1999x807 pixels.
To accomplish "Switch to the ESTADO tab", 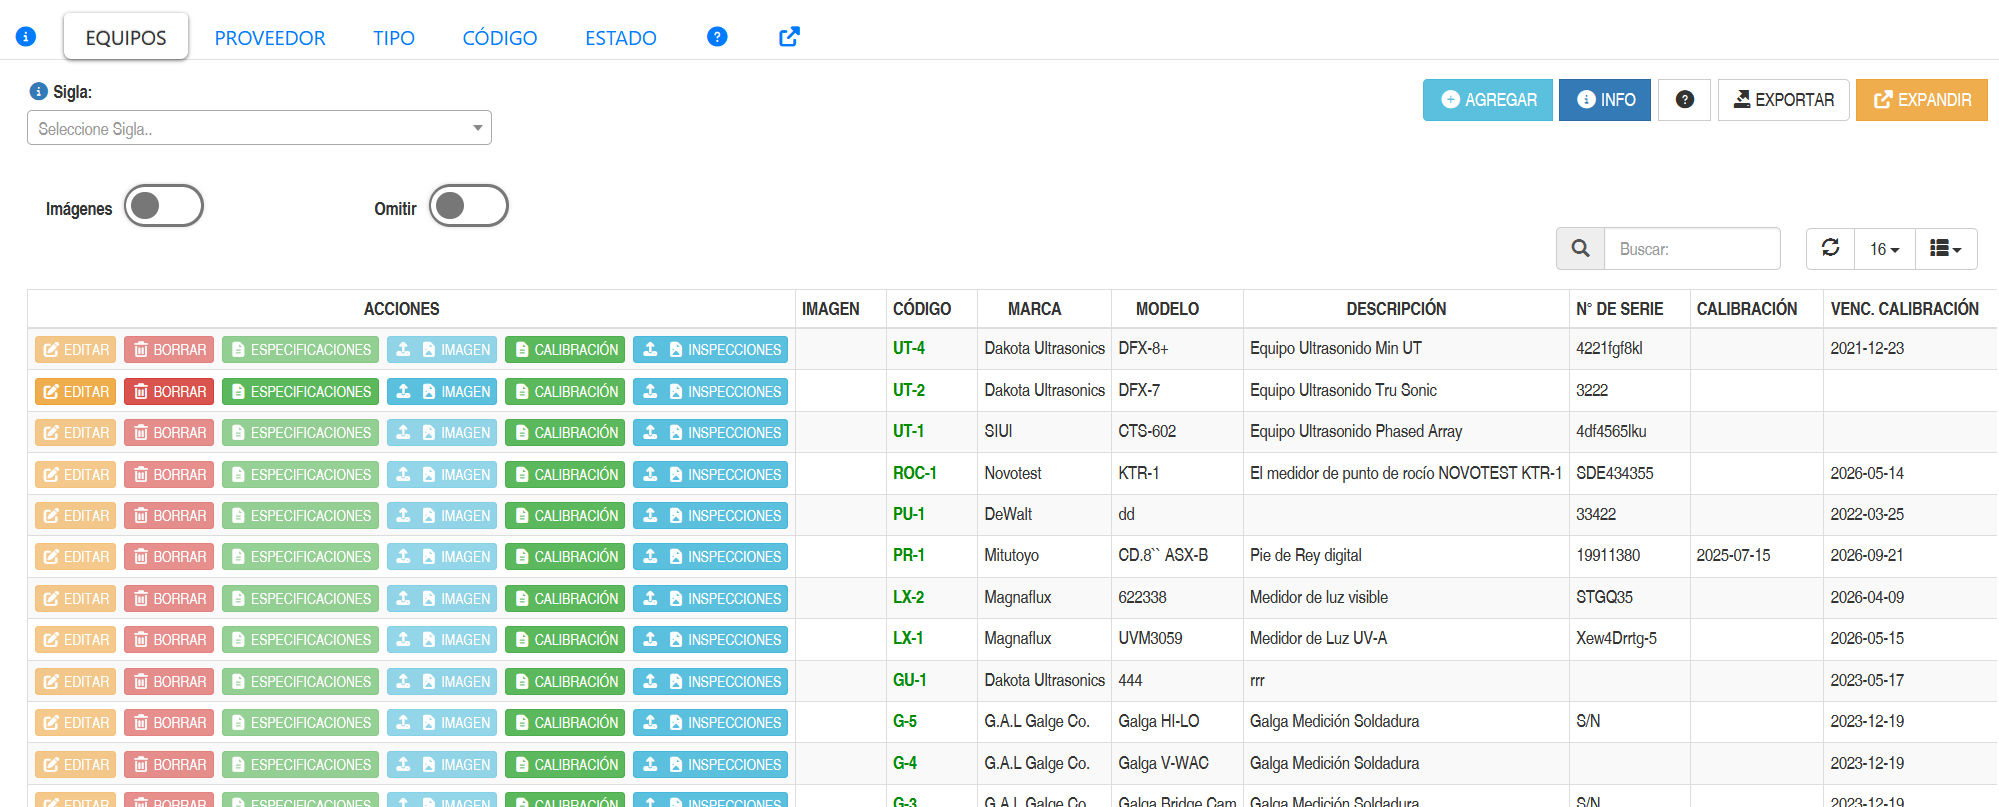I will tap(621, 38).
